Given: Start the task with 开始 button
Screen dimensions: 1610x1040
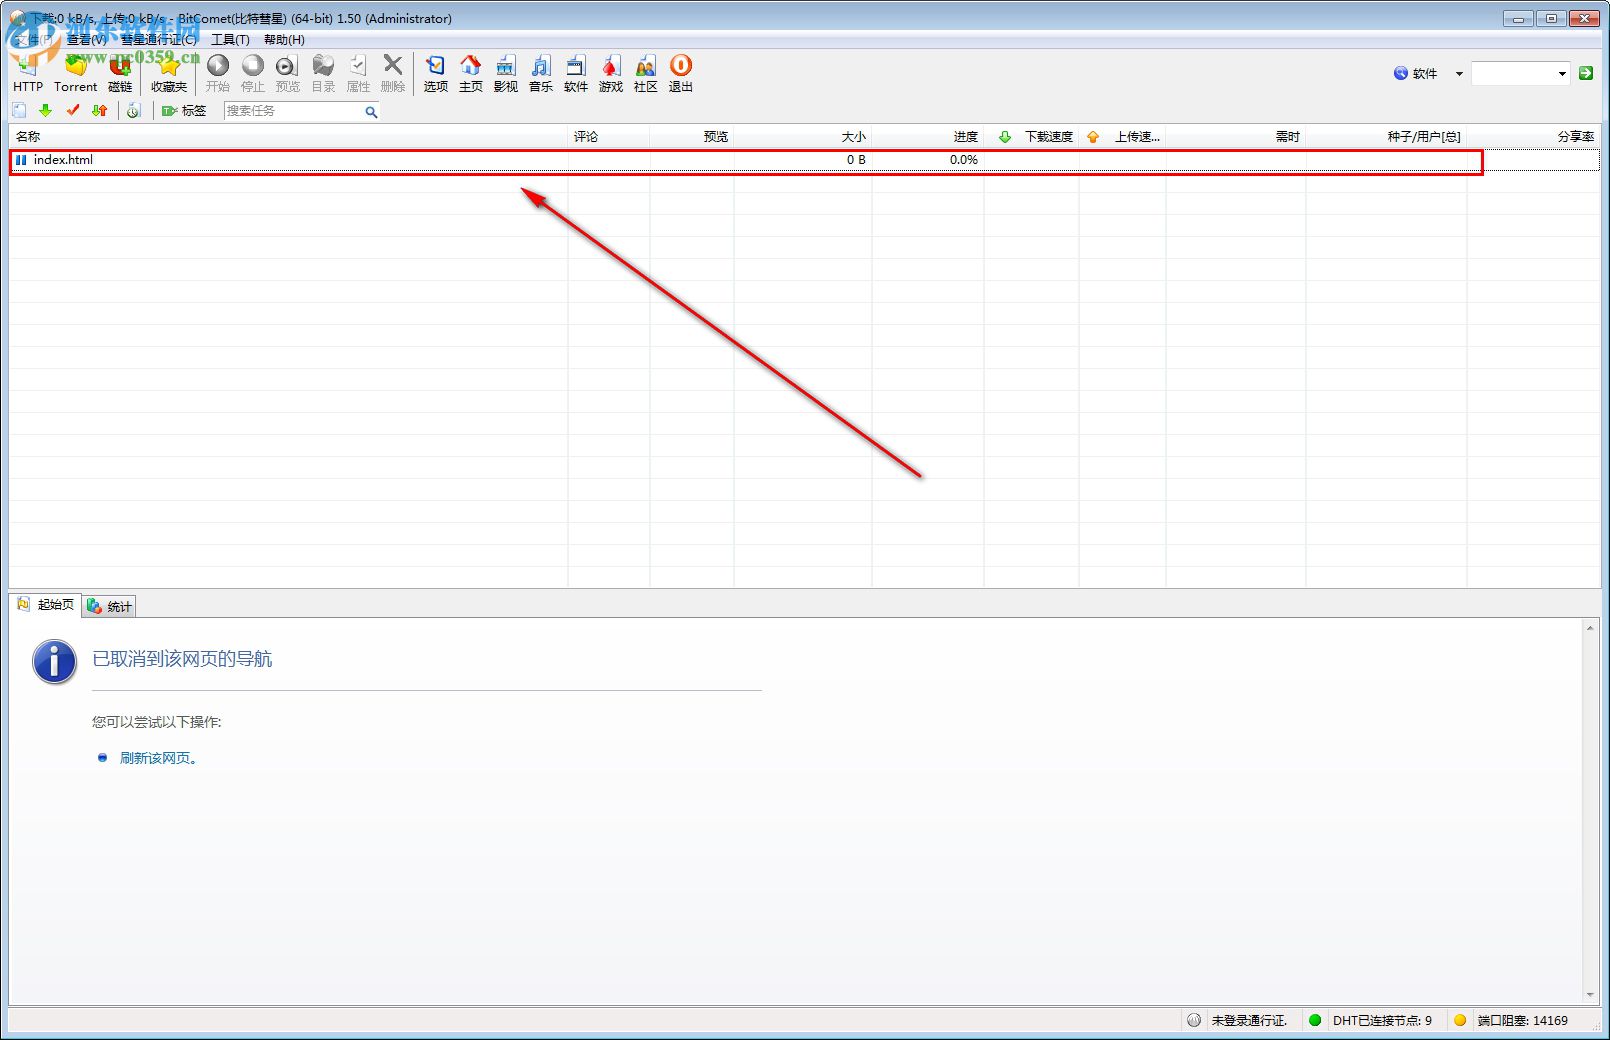Looking at the screenshot, I should 218,73.
